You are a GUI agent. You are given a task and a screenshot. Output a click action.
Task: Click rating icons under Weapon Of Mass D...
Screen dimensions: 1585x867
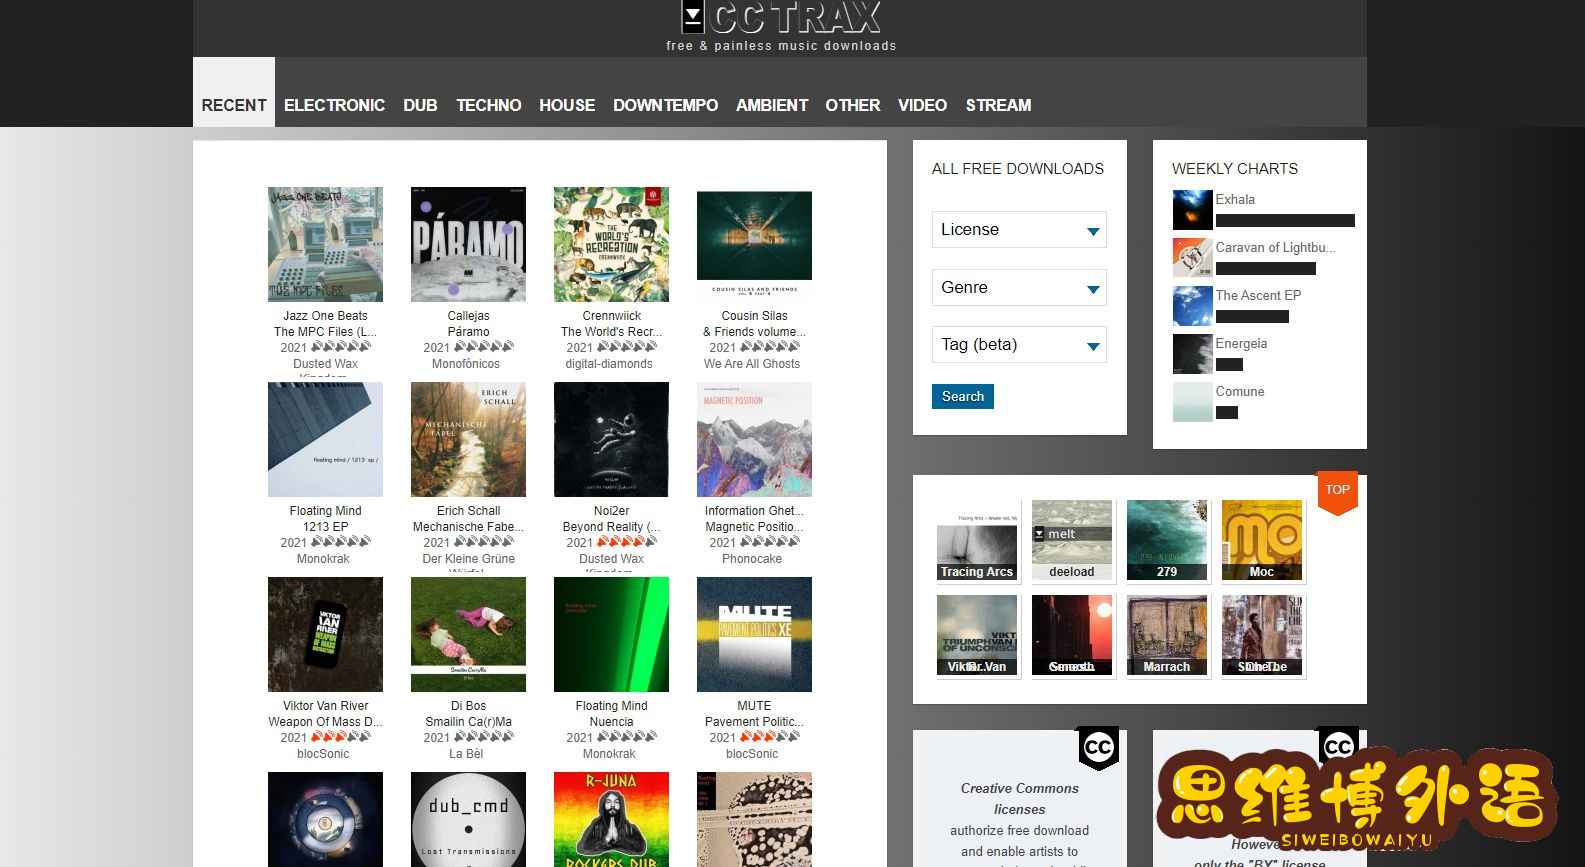click(341, 737)
